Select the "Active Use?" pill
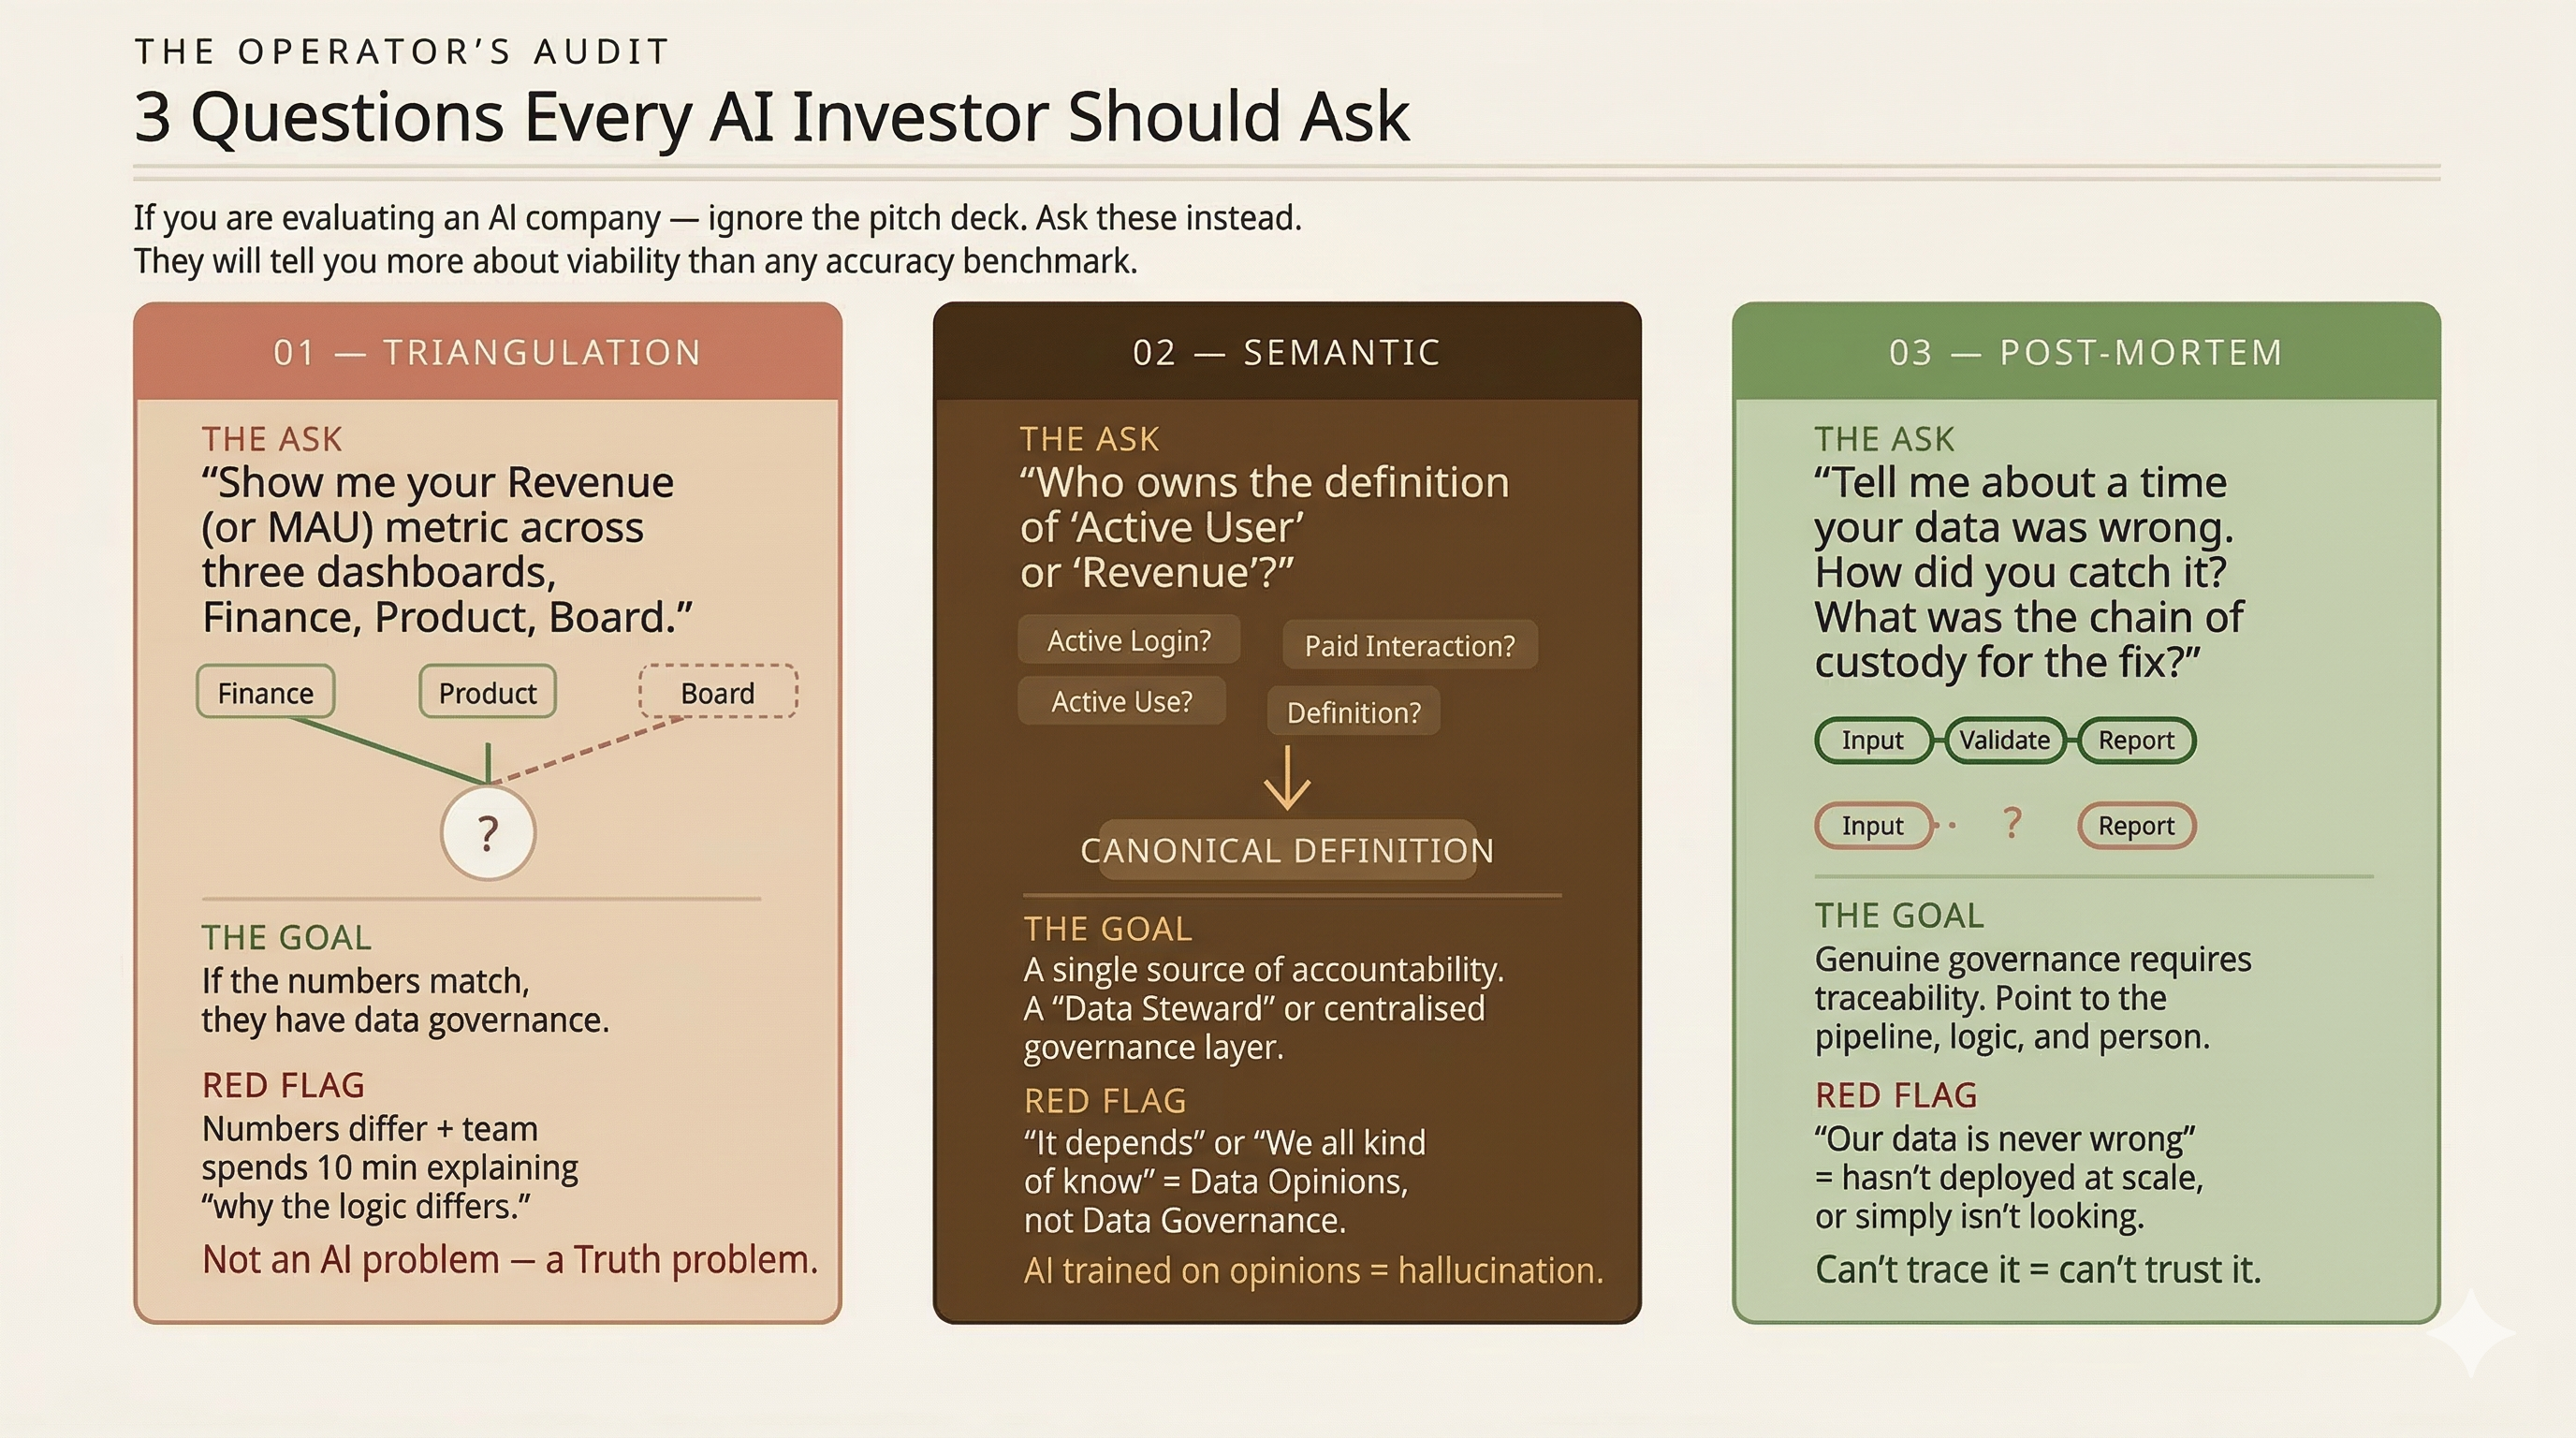Image resolution: width=2576 pixels, height=1438 pixels. click(x=1122, y=701)
